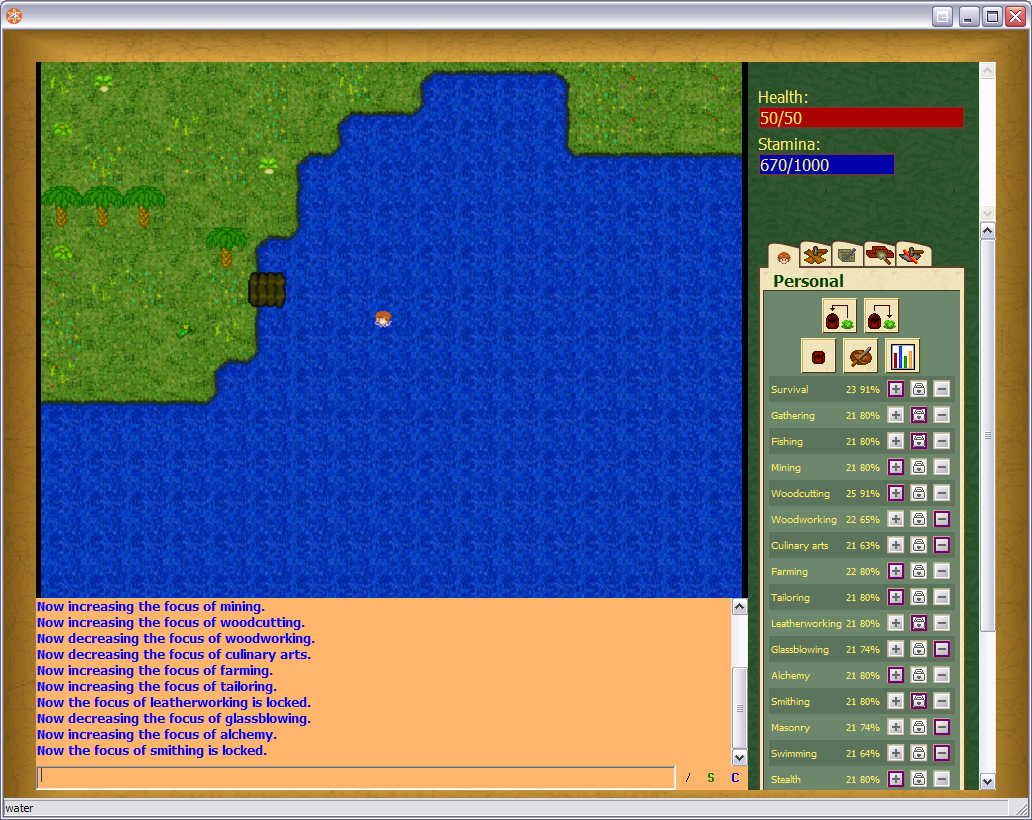Click the plus icon for Alchemy
Viewport: 1032px width, 820px height.
click(x=896, y=675)
